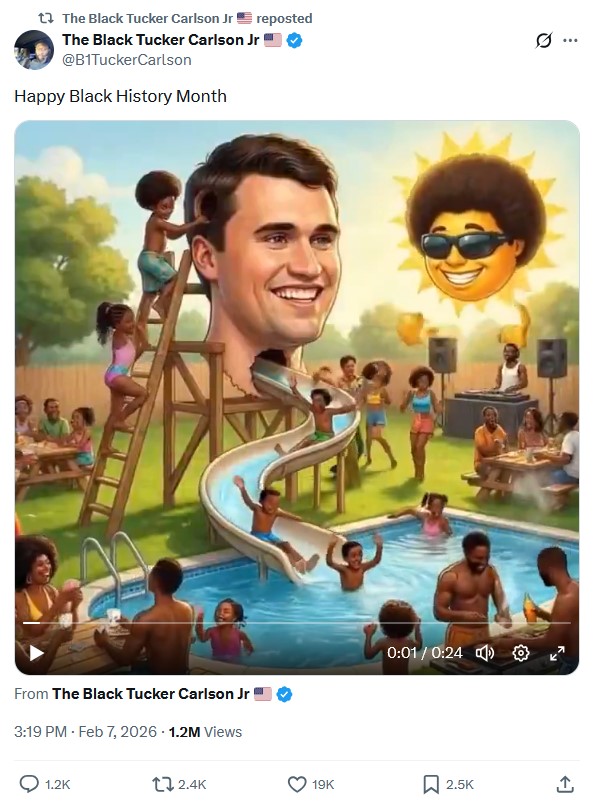This screenshot has height=803, width=594.
Task: Repost this post via retweet icon
Action: (x=162, y=784)
